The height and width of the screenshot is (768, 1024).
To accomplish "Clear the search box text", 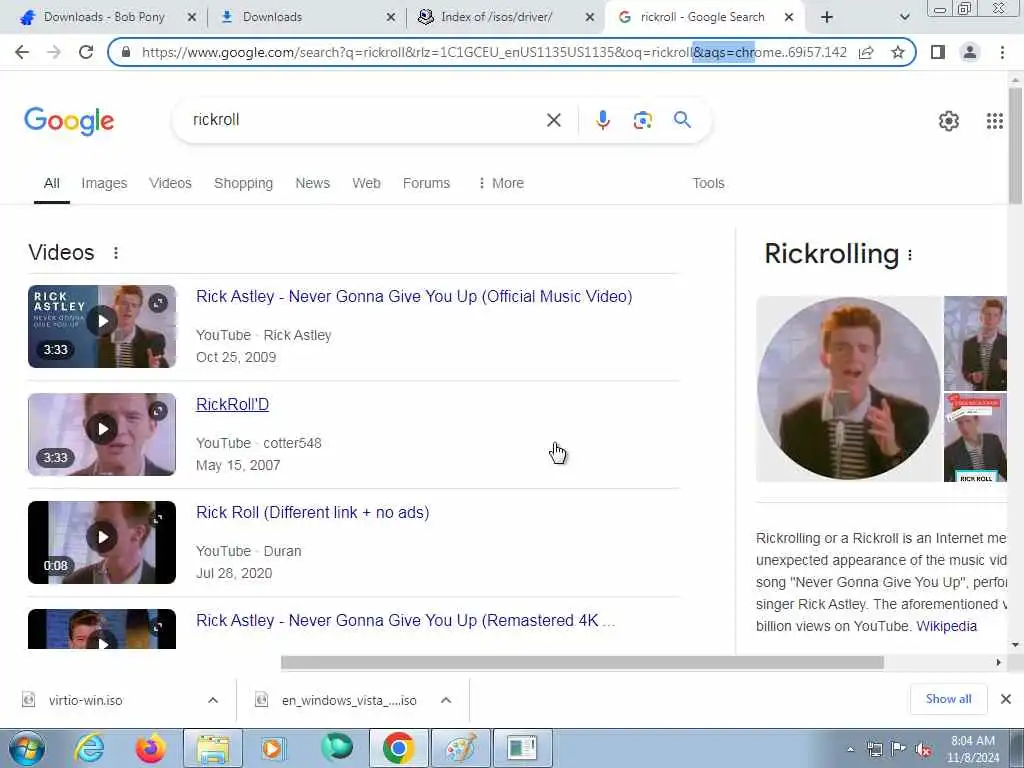I will (554, 120).
